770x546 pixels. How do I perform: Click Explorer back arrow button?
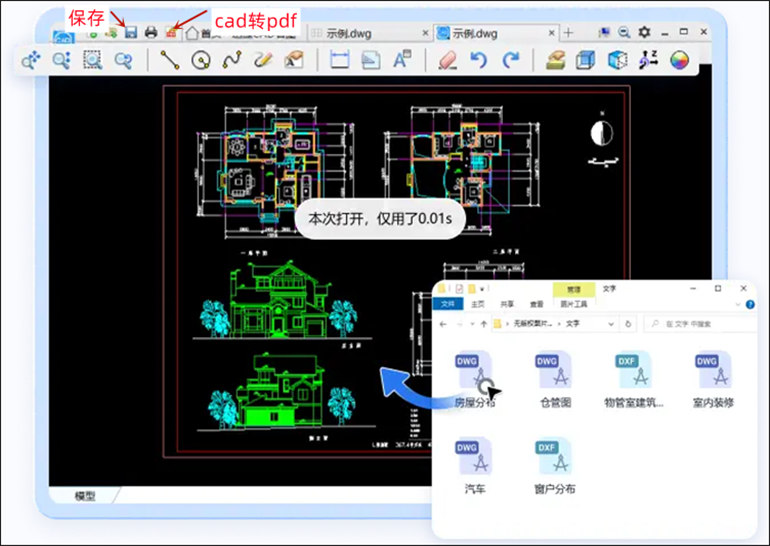(x=443, y=324)
